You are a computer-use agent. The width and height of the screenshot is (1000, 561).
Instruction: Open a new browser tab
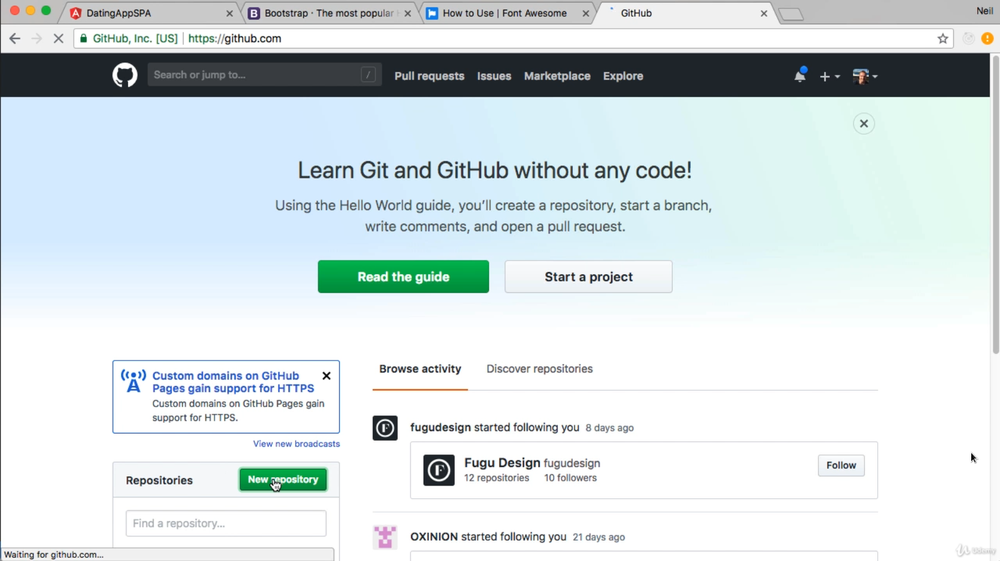coord(791,14)
